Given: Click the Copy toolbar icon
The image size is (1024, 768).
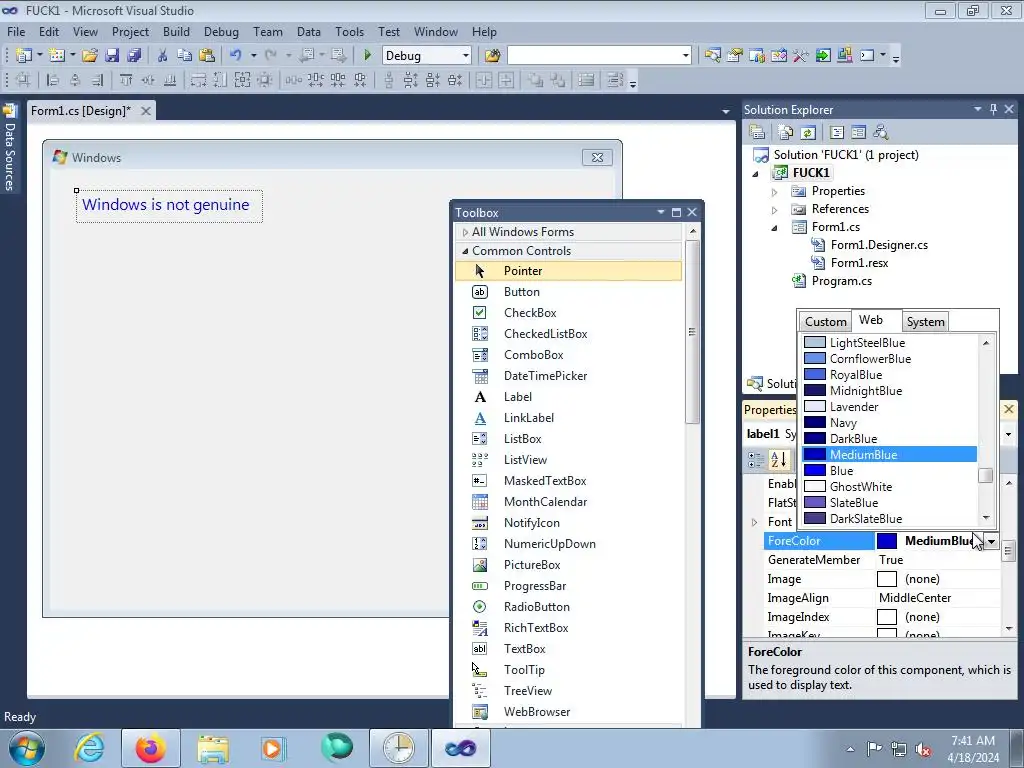Looking at the screenshot, I should pos(184,56).
